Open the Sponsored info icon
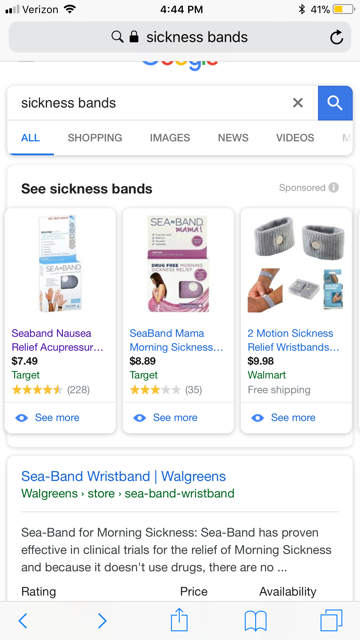 (333, 188)
